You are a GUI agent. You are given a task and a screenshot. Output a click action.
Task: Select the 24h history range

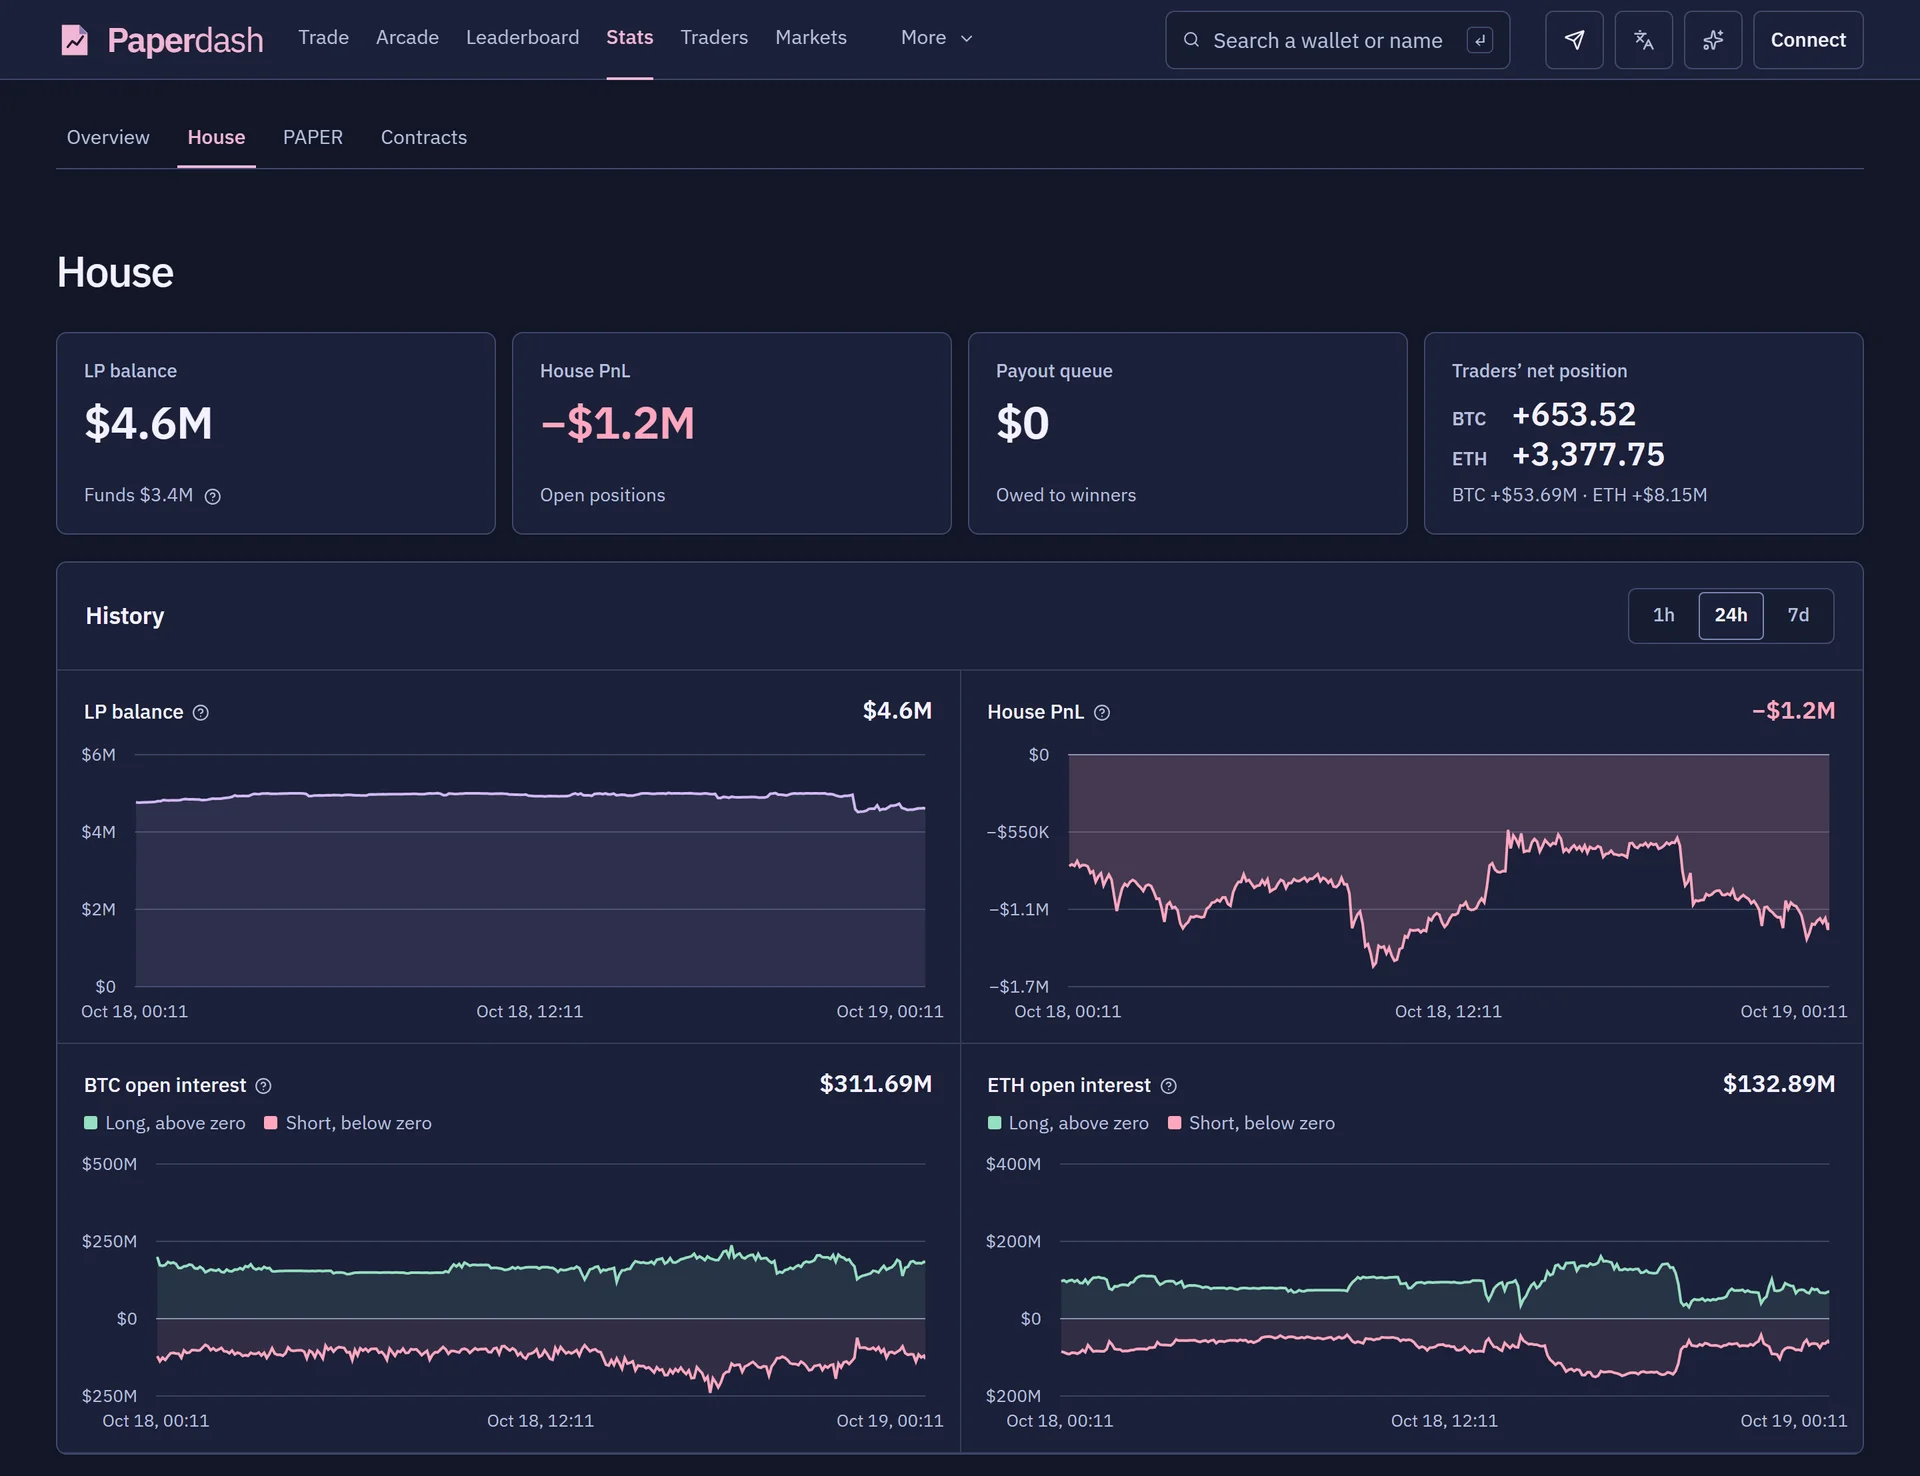coord(1730,615)
